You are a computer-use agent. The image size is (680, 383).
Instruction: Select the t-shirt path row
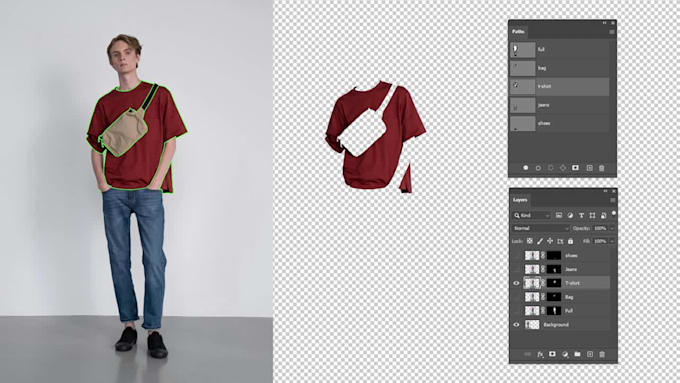pyautogui.click(x=559, y=86)
